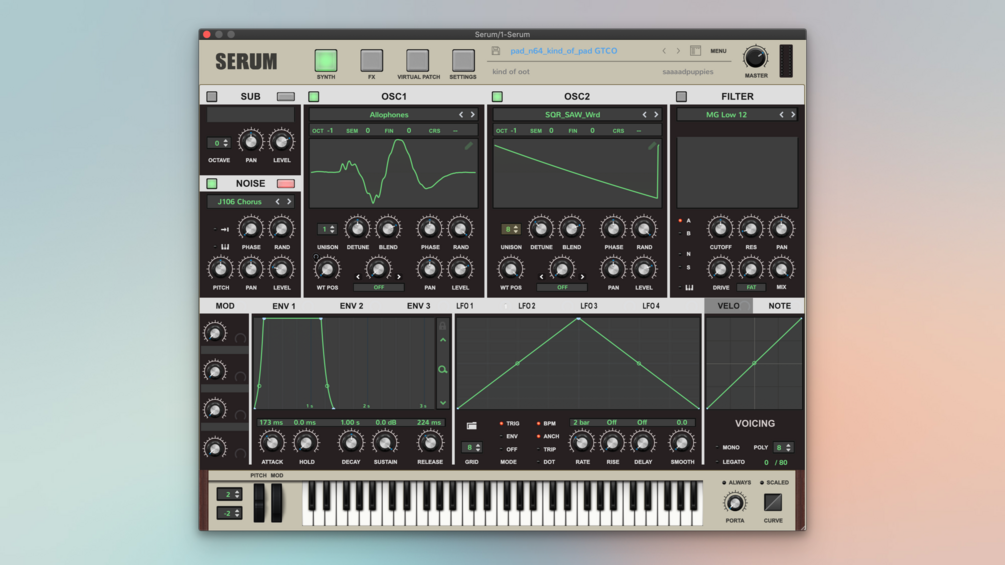Open the LFO shape folder icon
The image size is (1005, 565).
click(472, 425)
